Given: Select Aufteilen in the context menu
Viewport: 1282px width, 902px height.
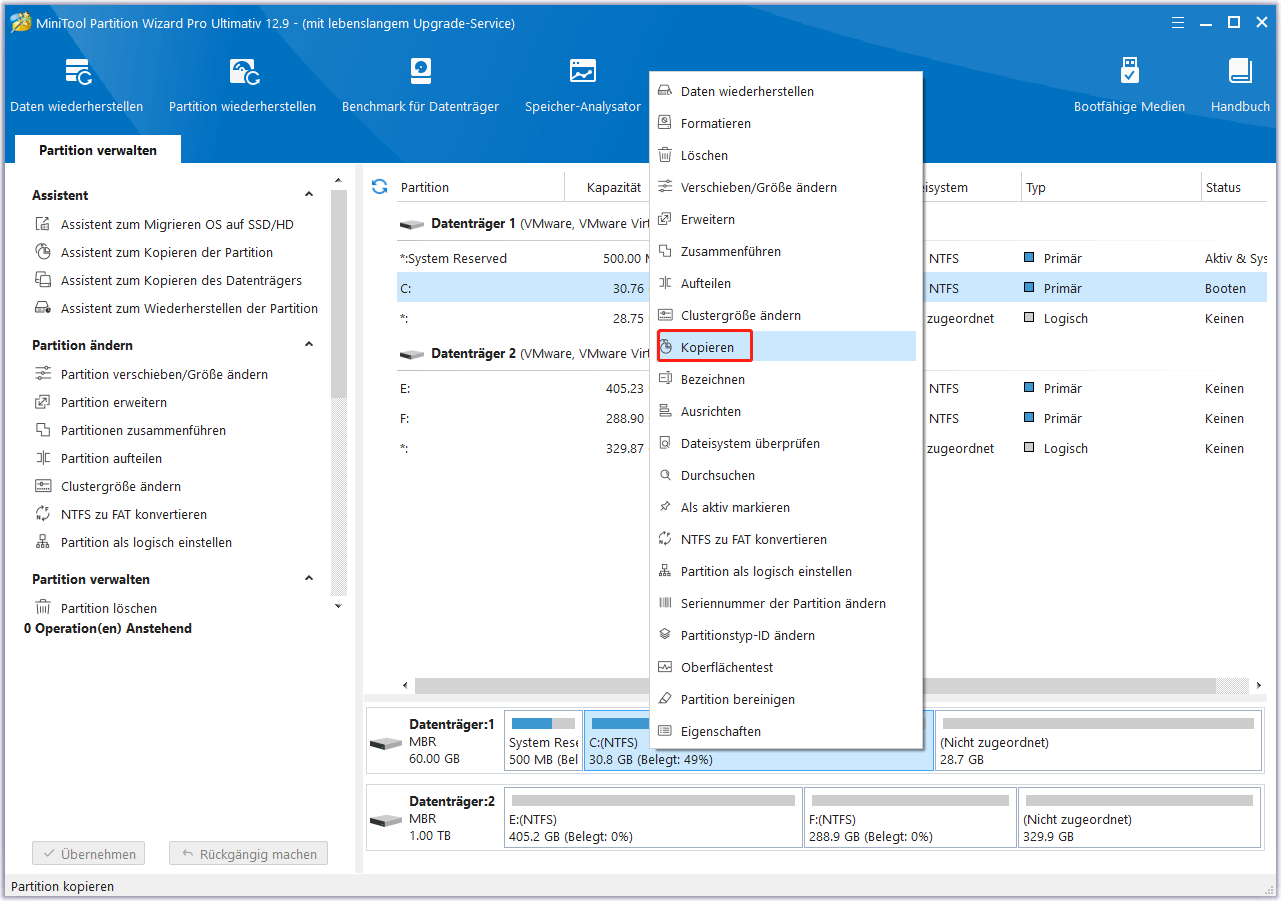Looking at the screenshot, I should click(785, 284).
